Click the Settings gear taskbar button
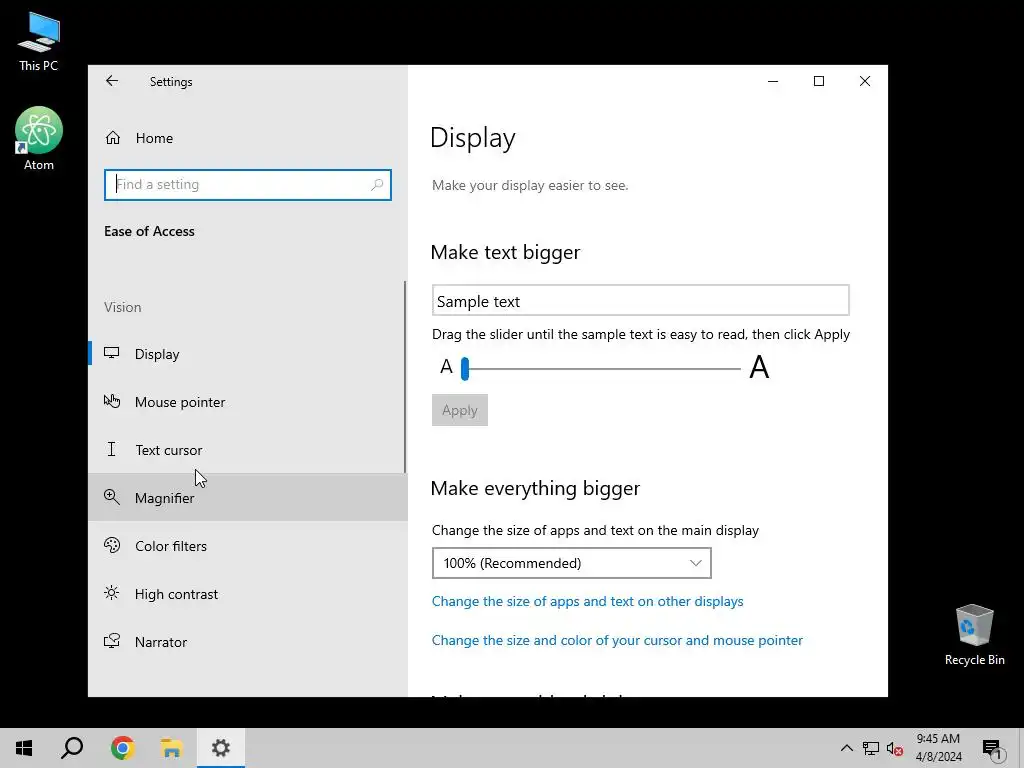Image resolution: width=1024 pixels, height=768 pixels. [x=221, y=748]
